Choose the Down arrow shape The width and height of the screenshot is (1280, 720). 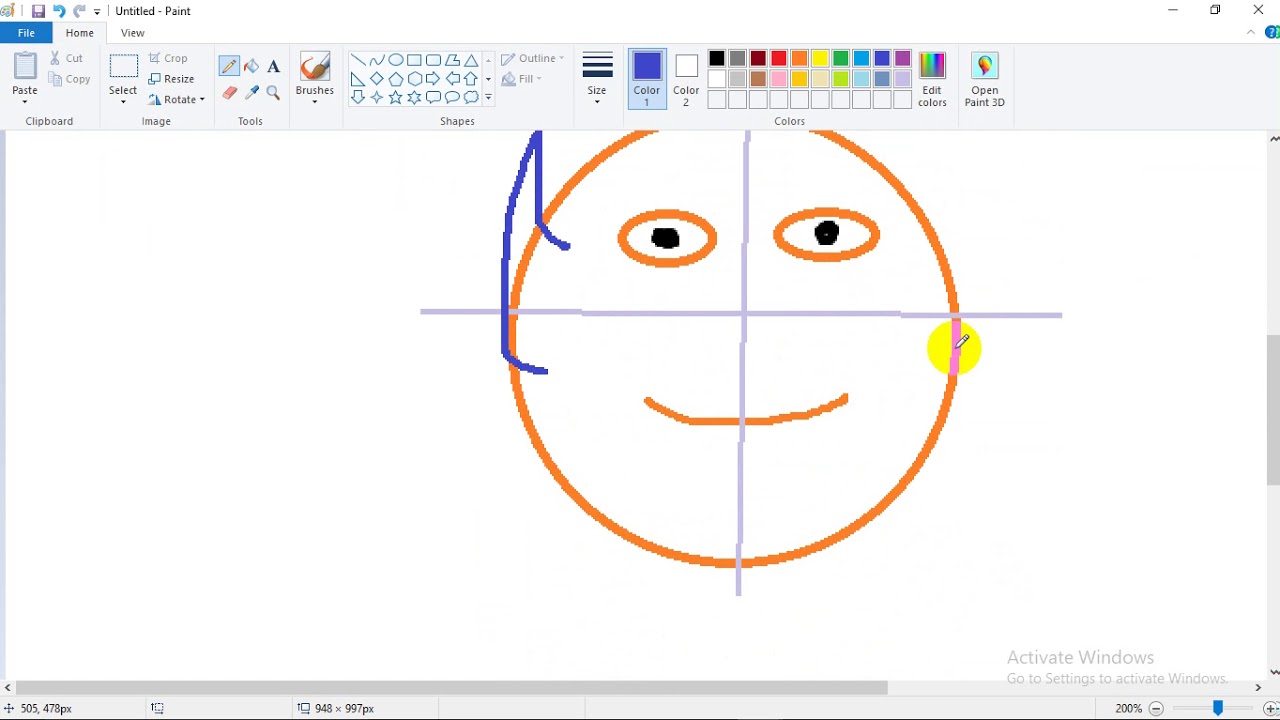click(x=358, y=97)
